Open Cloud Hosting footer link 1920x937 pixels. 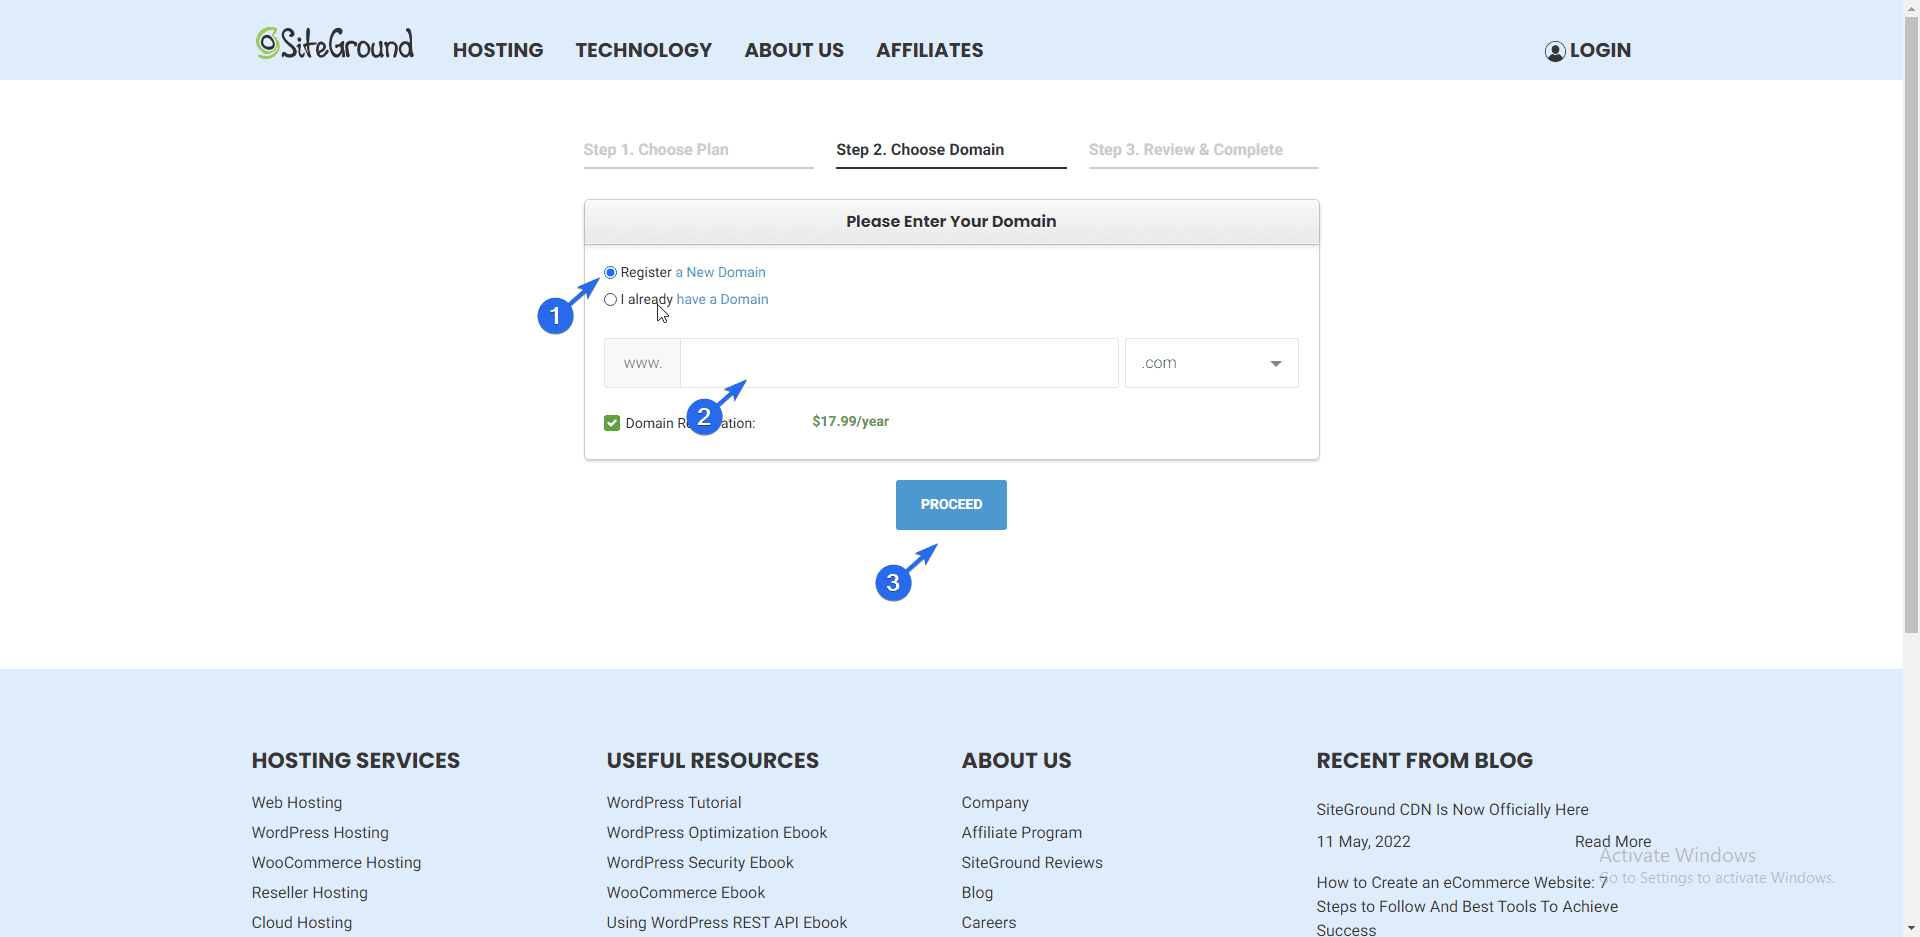(302, 922)
